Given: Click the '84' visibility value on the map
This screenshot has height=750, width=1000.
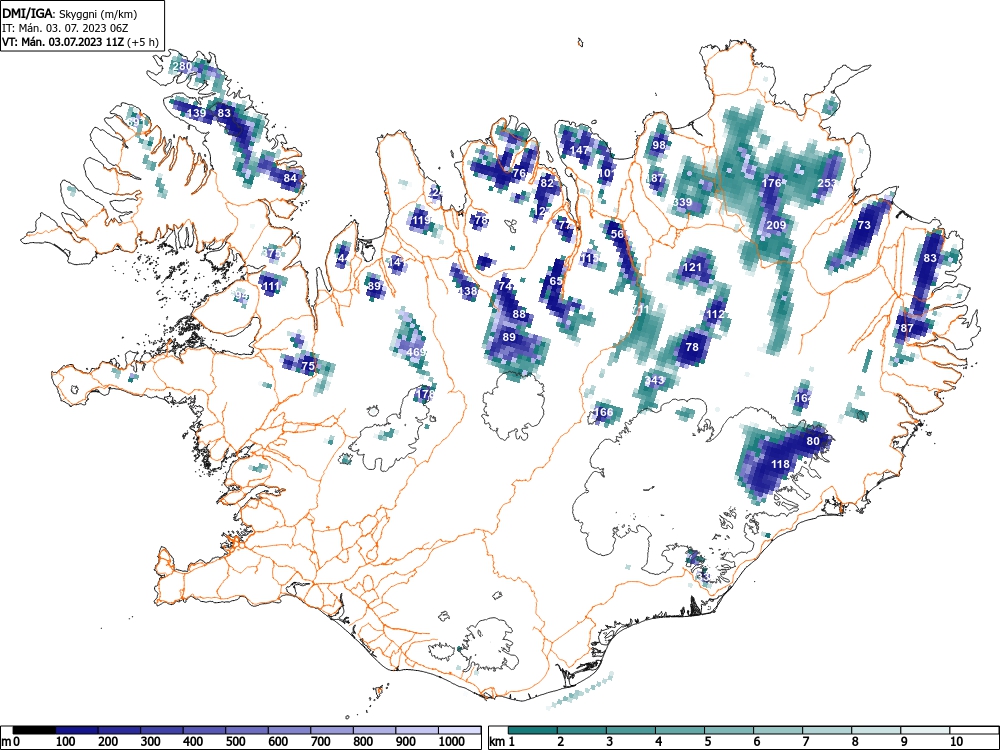Looking at the screenshot, I should click(x=290, y=178).
